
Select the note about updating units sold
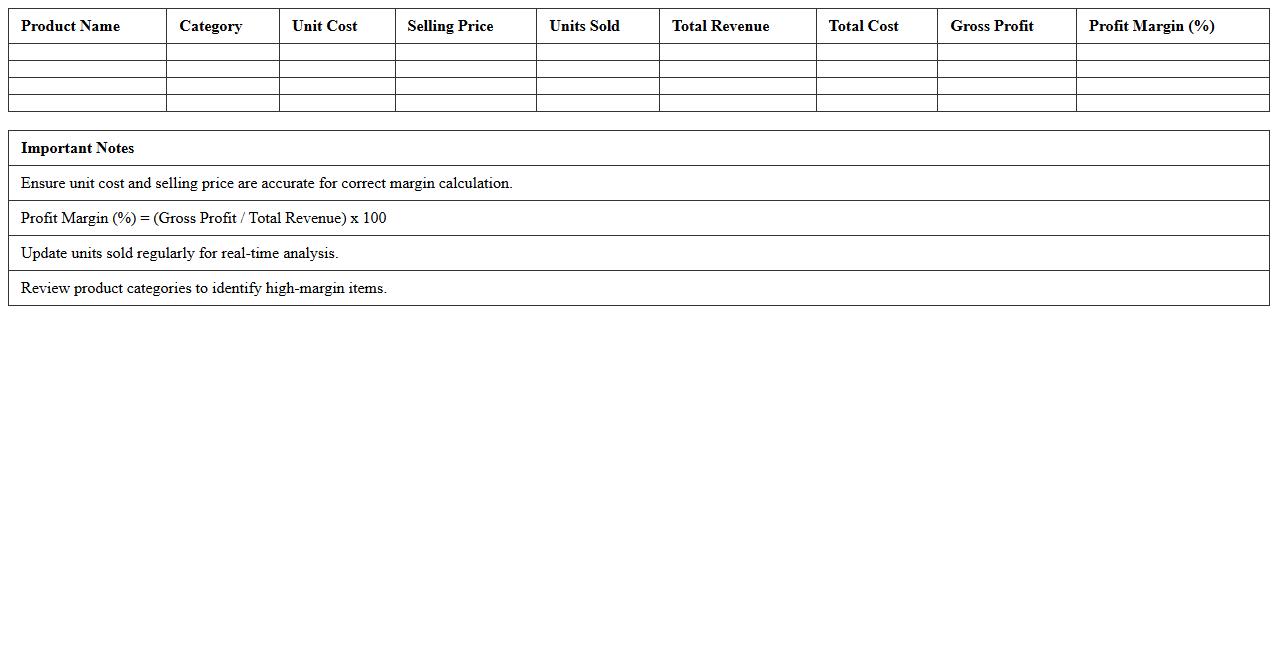[179, 253]
